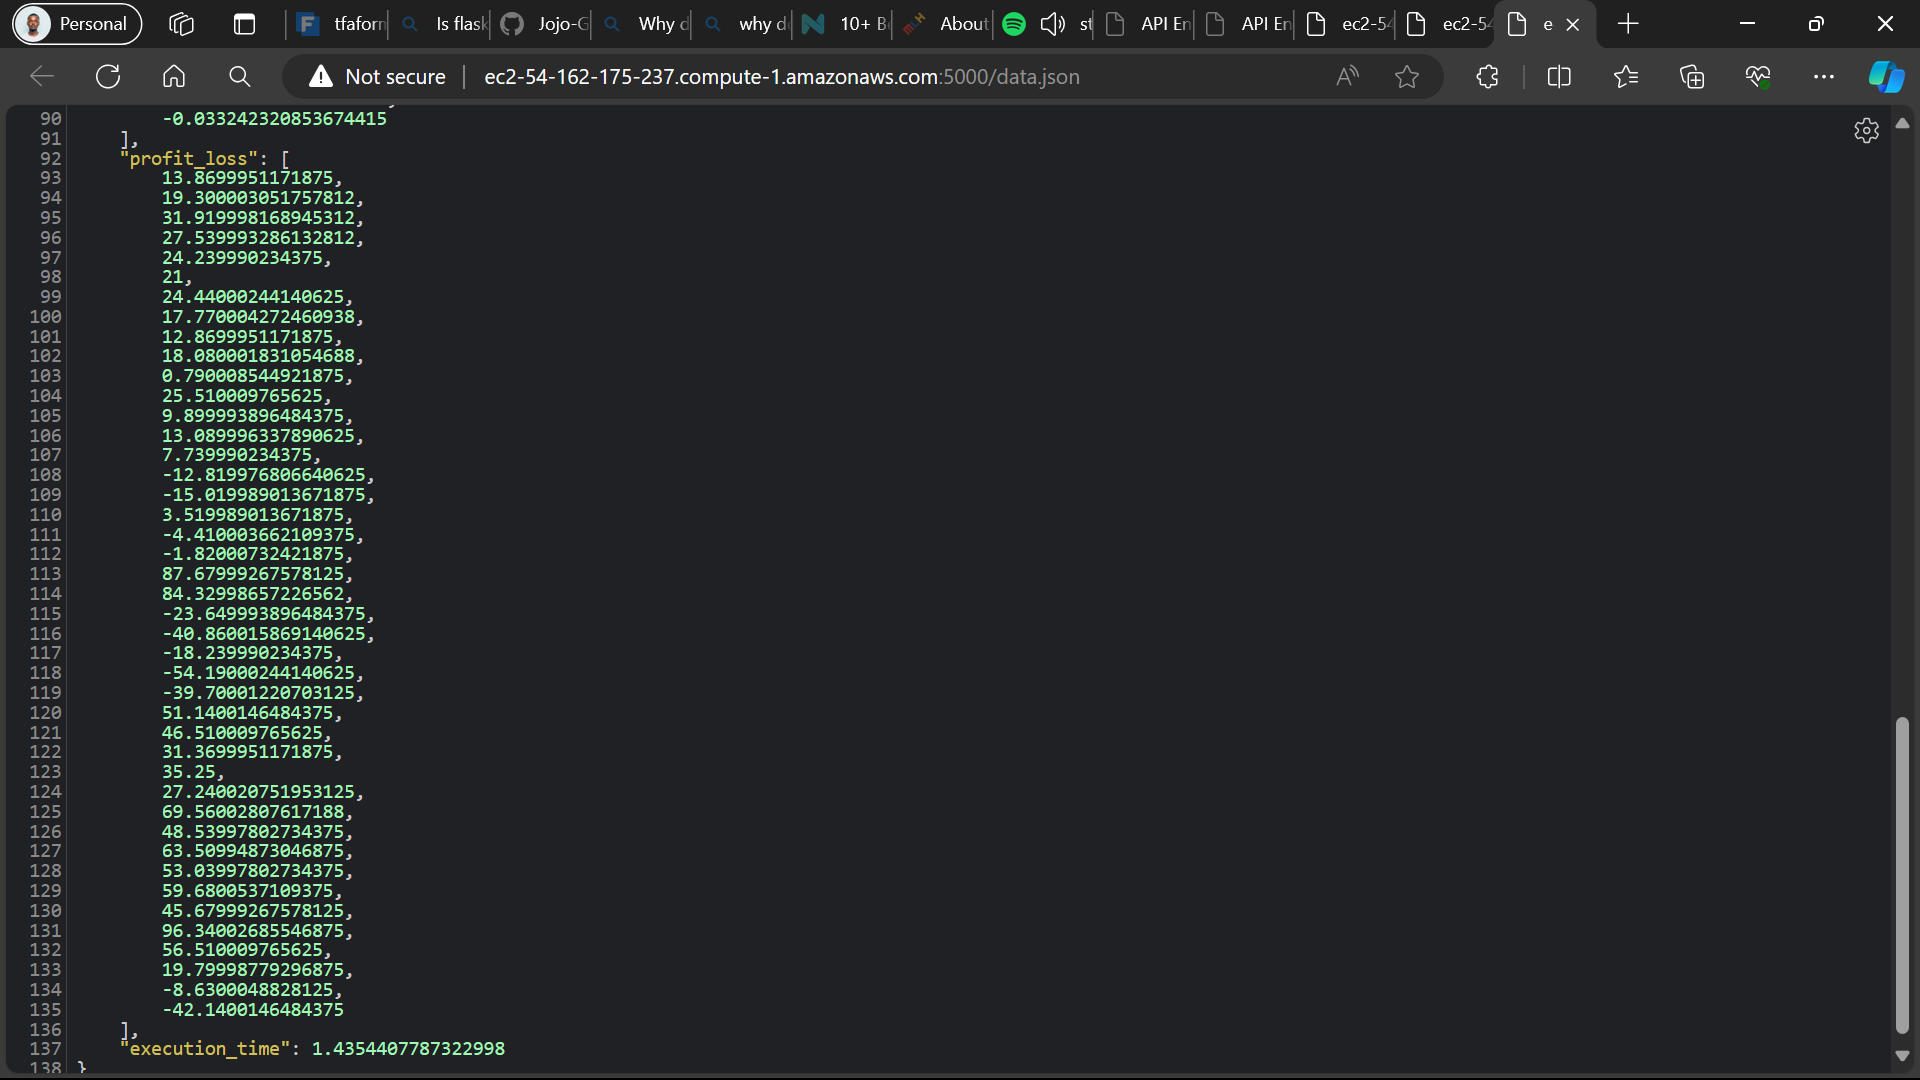Open JSON viewer settings gear

1866,131
